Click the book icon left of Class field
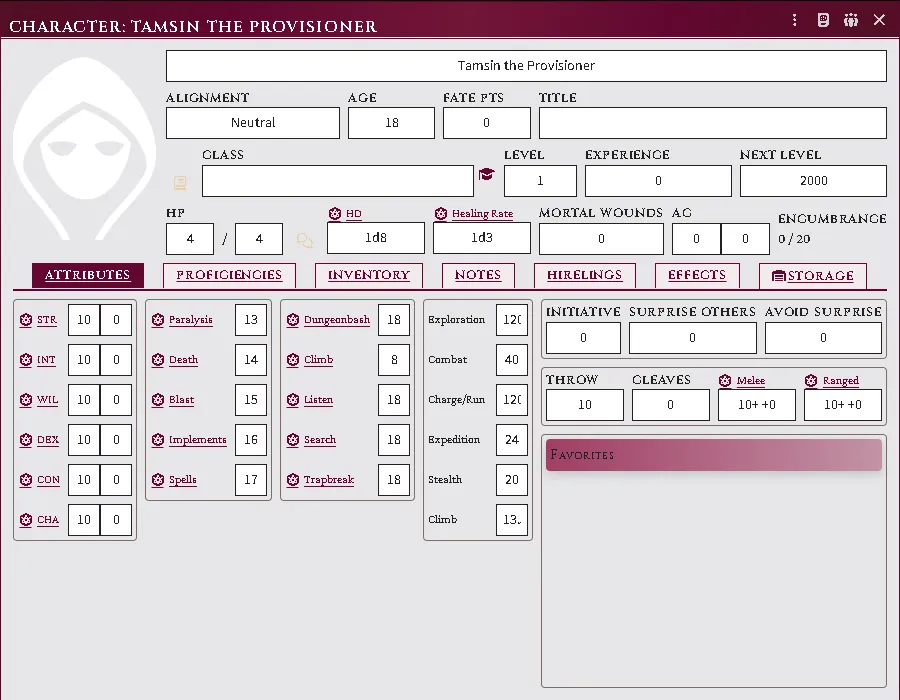The image size is (900, 700). (x=180, y=183)
